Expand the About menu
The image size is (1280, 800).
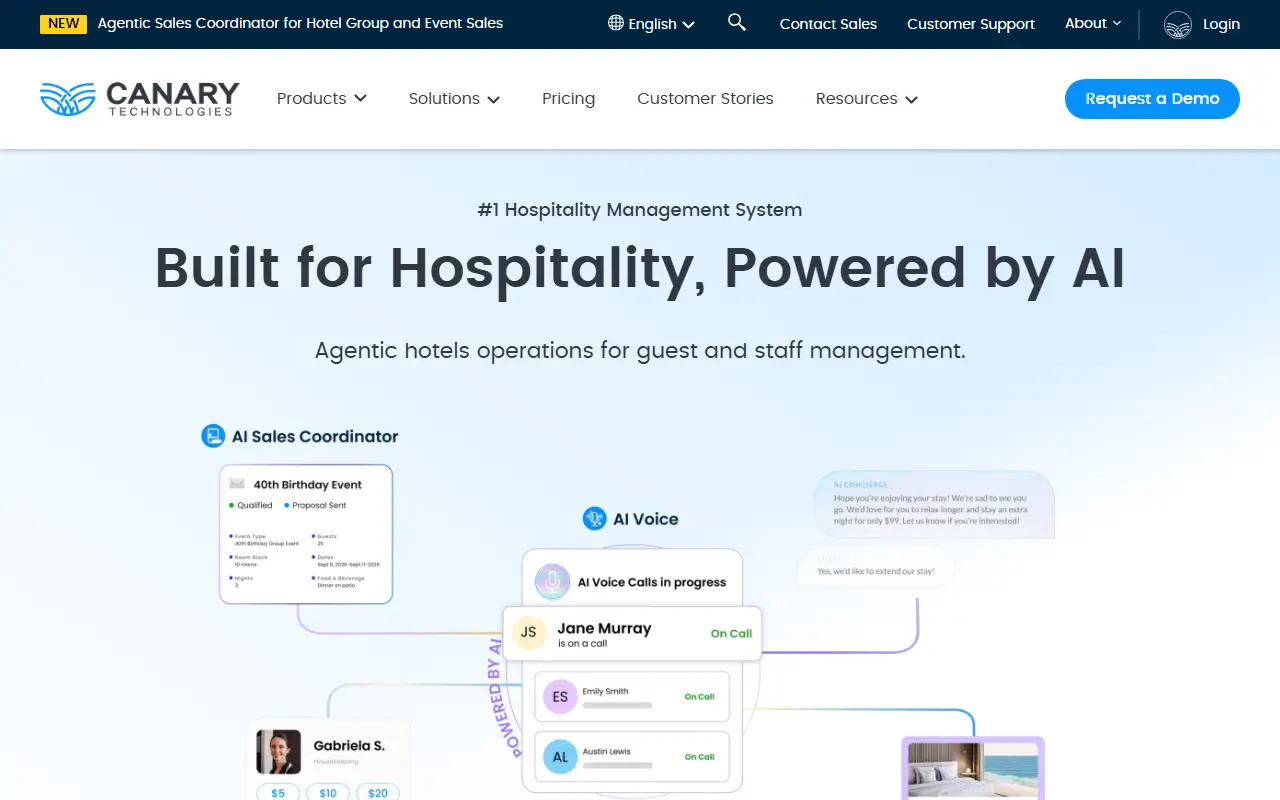tap(1093, 23)
